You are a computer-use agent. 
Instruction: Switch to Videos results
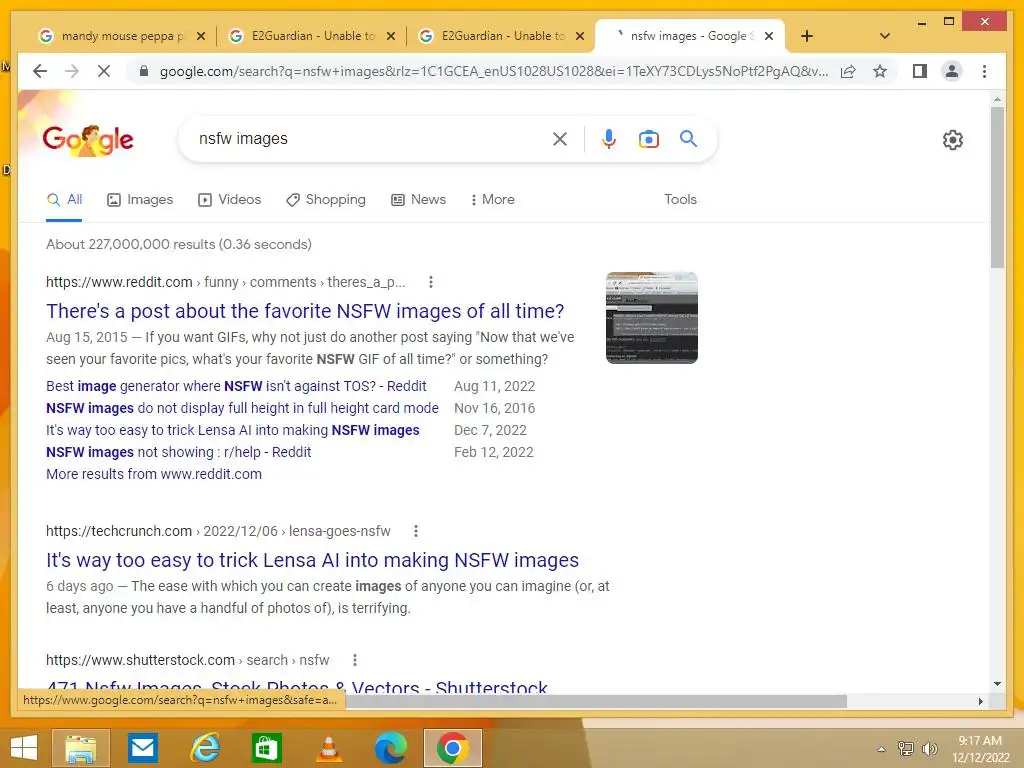(x=229, y=199)
